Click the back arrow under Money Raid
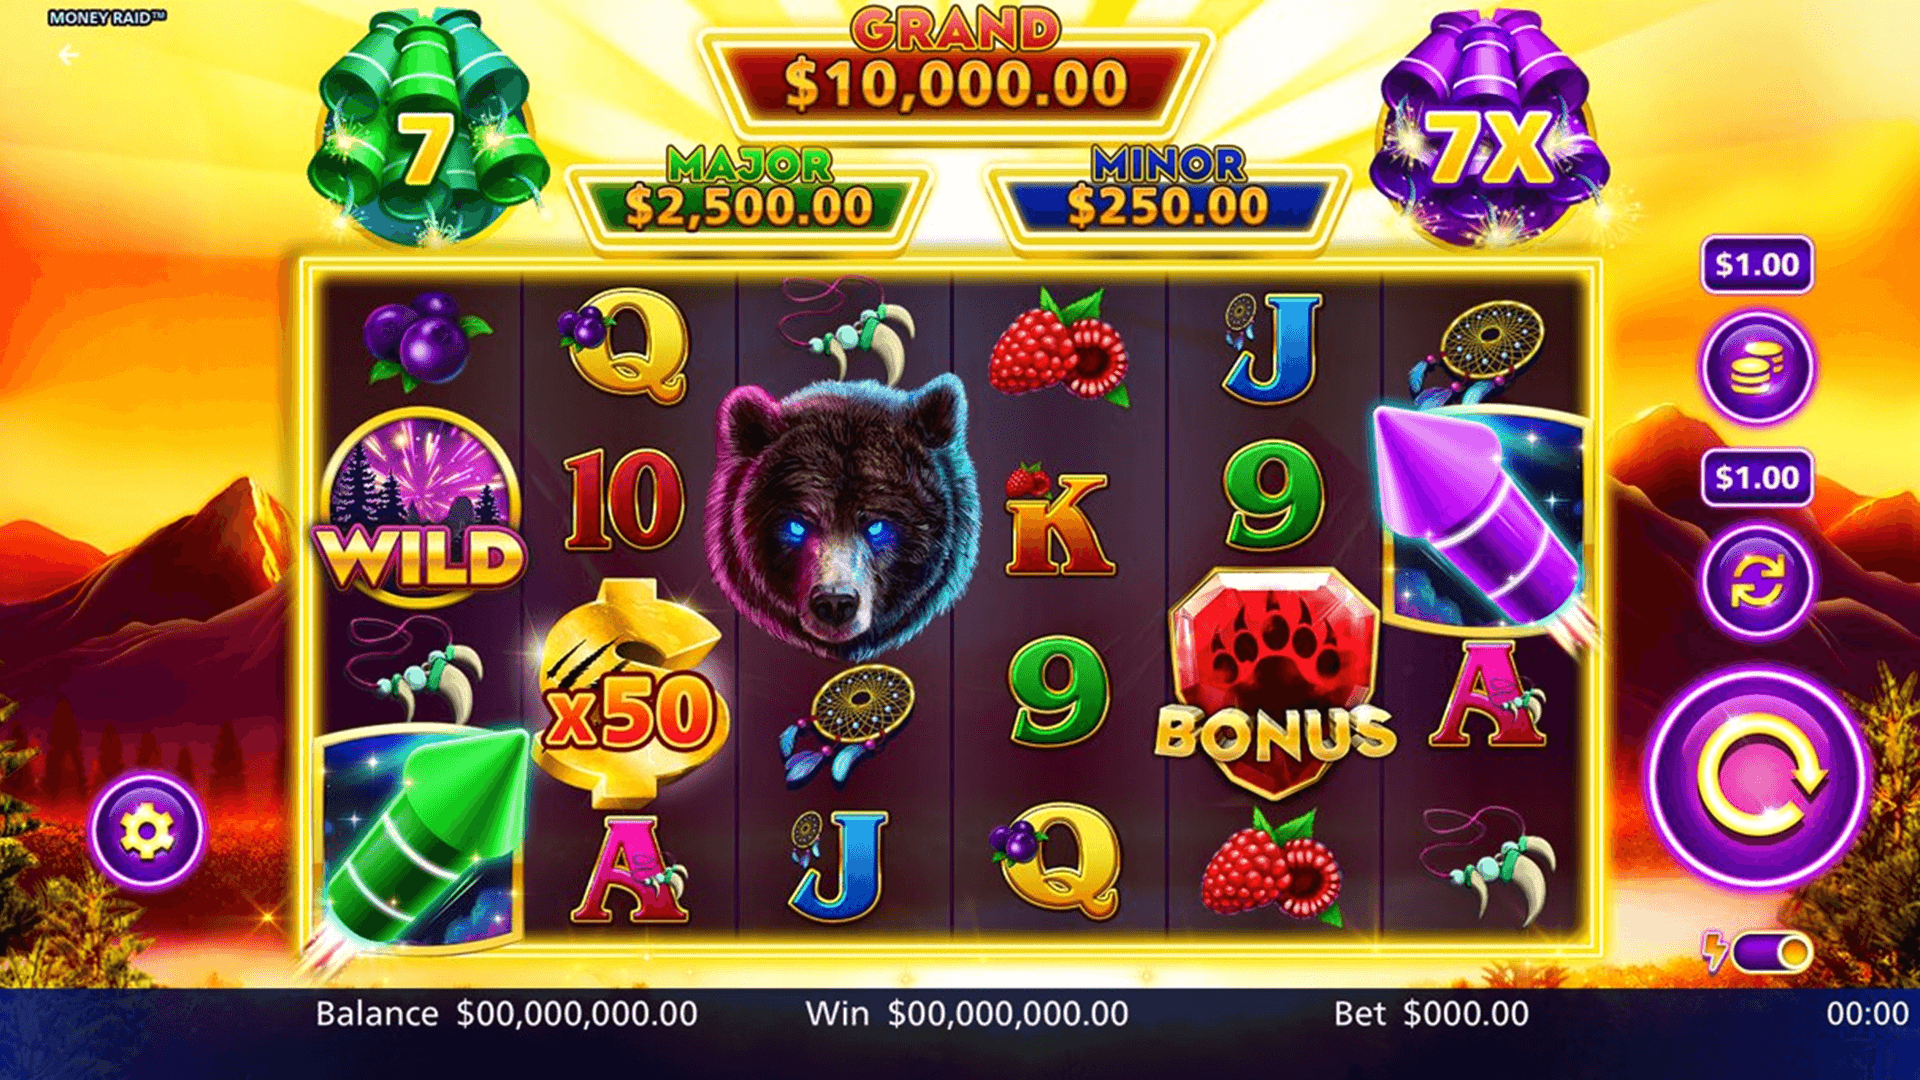This screenshot has width=1920, height=1080. click(x=68, y=55)
